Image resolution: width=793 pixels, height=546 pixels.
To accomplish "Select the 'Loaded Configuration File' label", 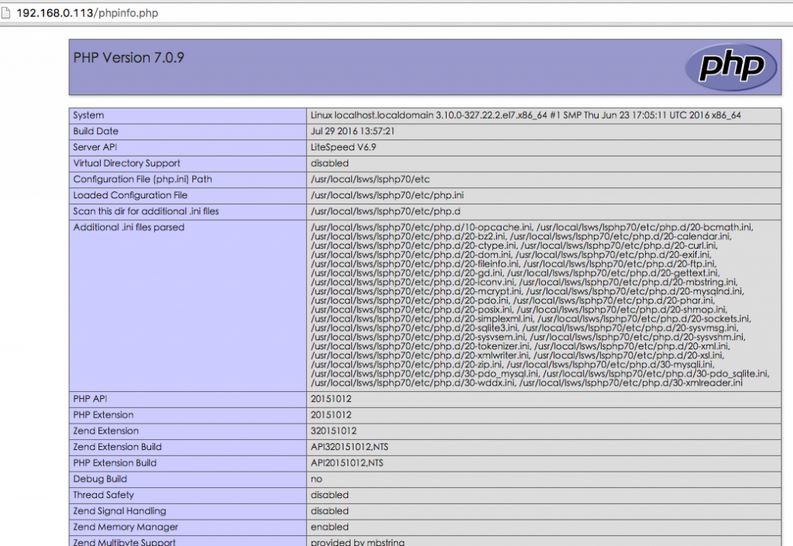I will 130,195.
